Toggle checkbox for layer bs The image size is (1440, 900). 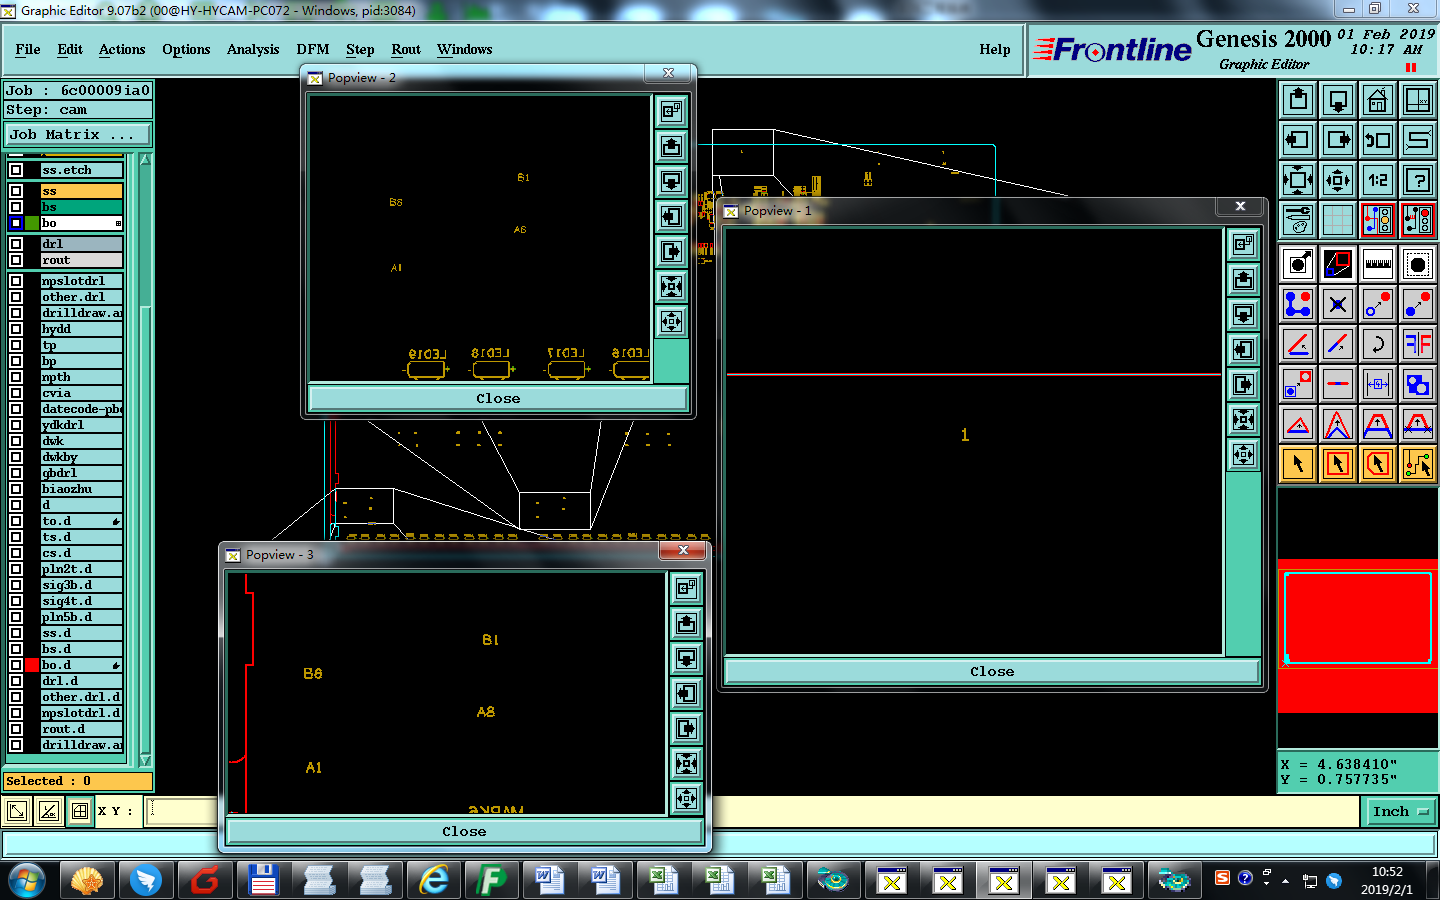tap(16, 207)
